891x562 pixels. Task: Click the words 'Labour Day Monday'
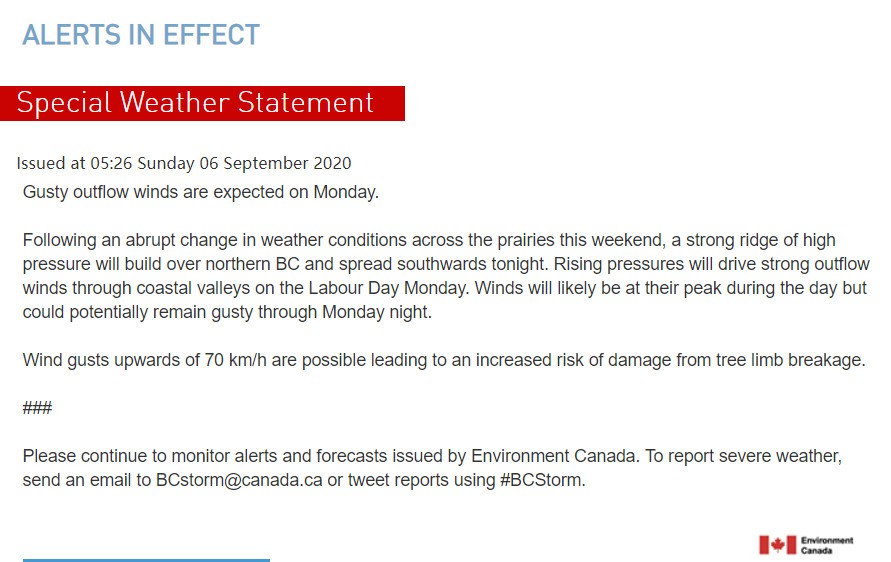(x=389, y=288)
